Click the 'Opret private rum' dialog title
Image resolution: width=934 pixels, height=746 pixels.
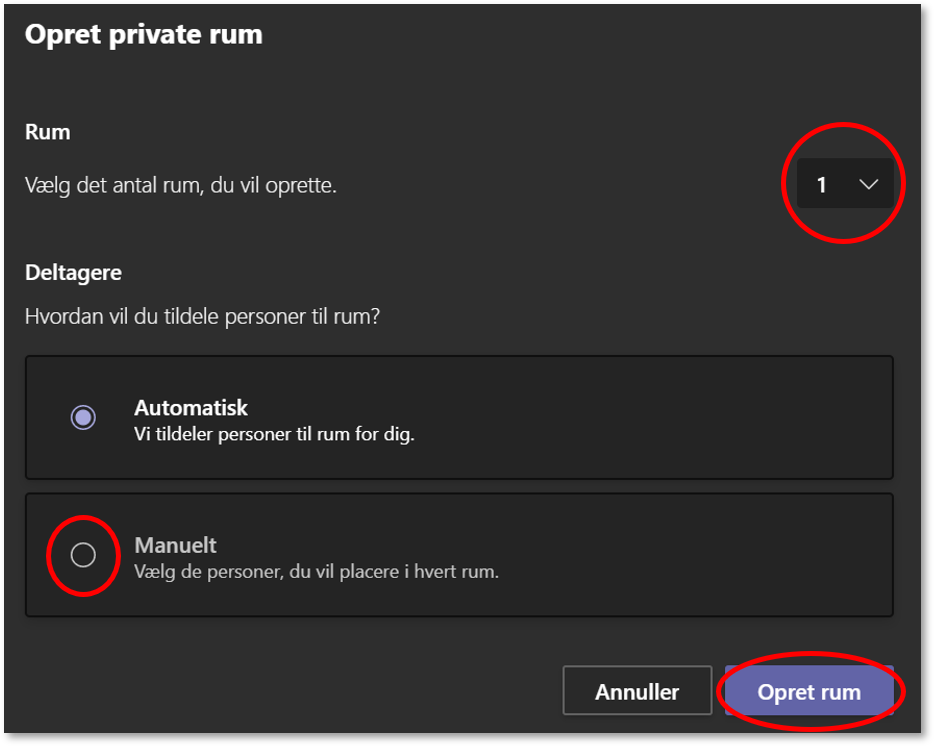143,34
